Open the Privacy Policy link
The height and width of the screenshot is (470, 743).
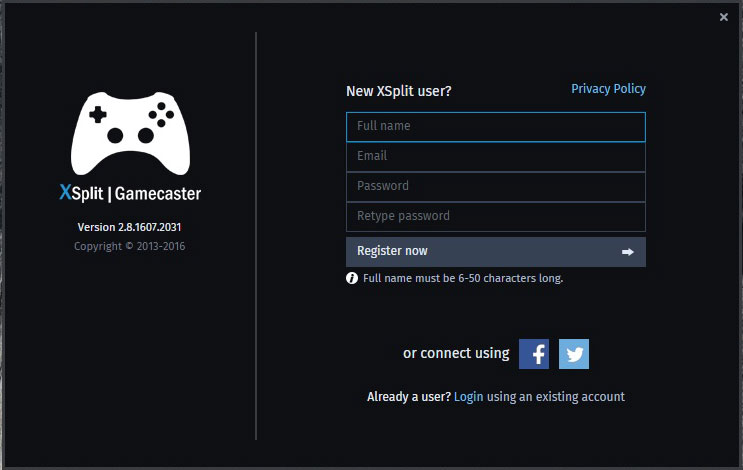pyautogui.click(x=608, y=89)
